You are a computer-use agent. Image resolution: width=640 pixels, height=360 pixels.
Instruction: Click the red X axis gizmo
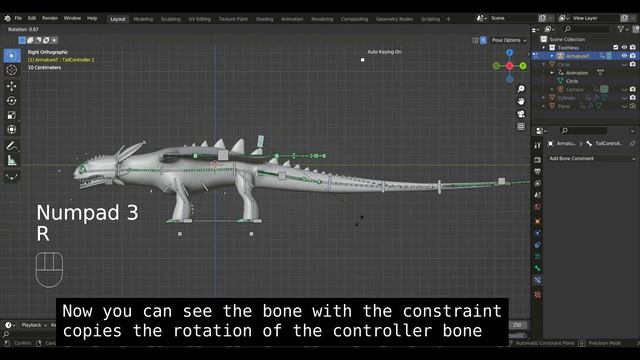[509, 66]
